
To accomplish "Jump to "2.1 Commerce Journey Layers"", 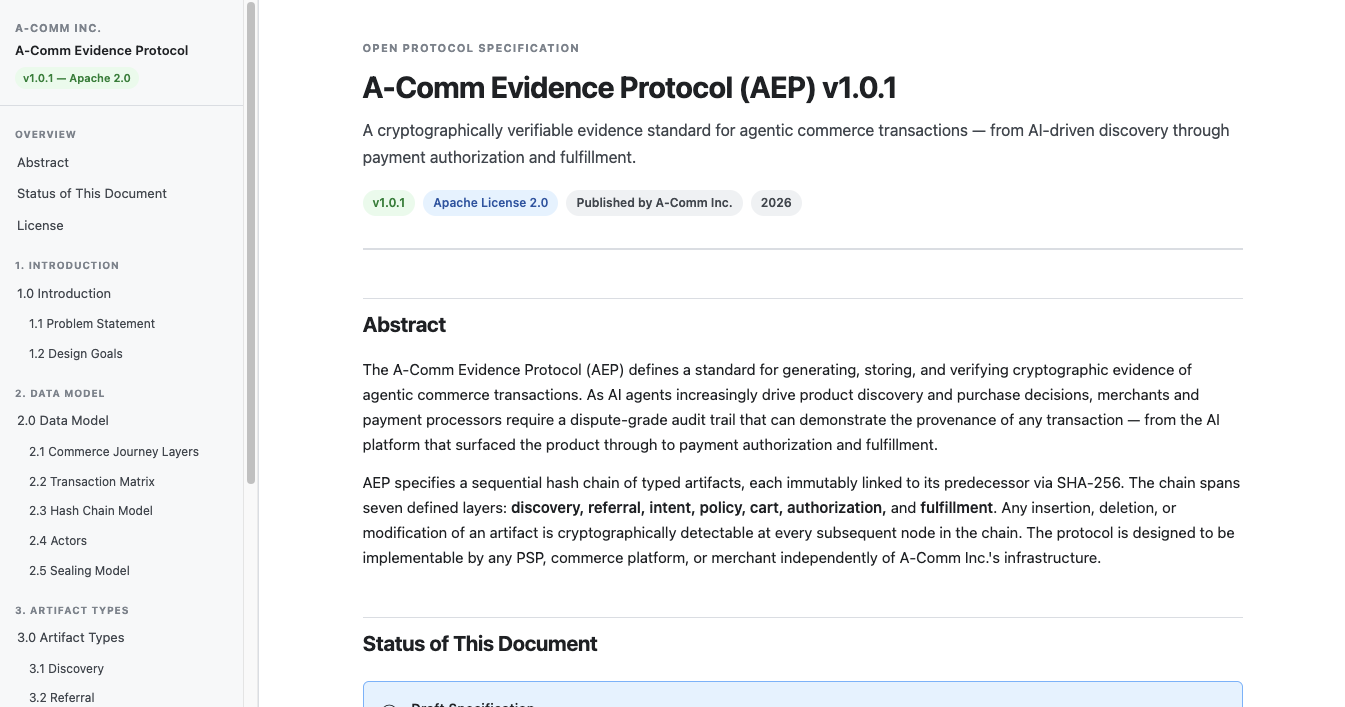I will [113, 451].
